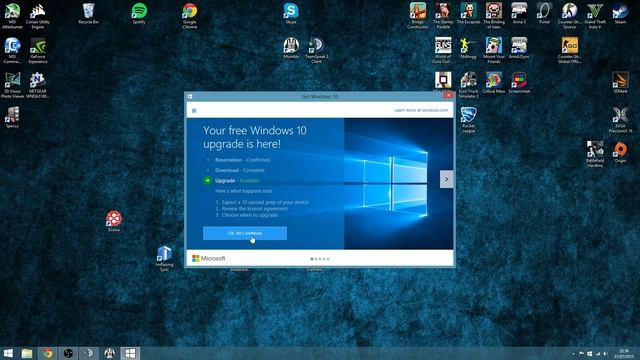Click the 'OK, let's continue' button
This screenshot has width=640, height=360.
click(x=245, y=233)
